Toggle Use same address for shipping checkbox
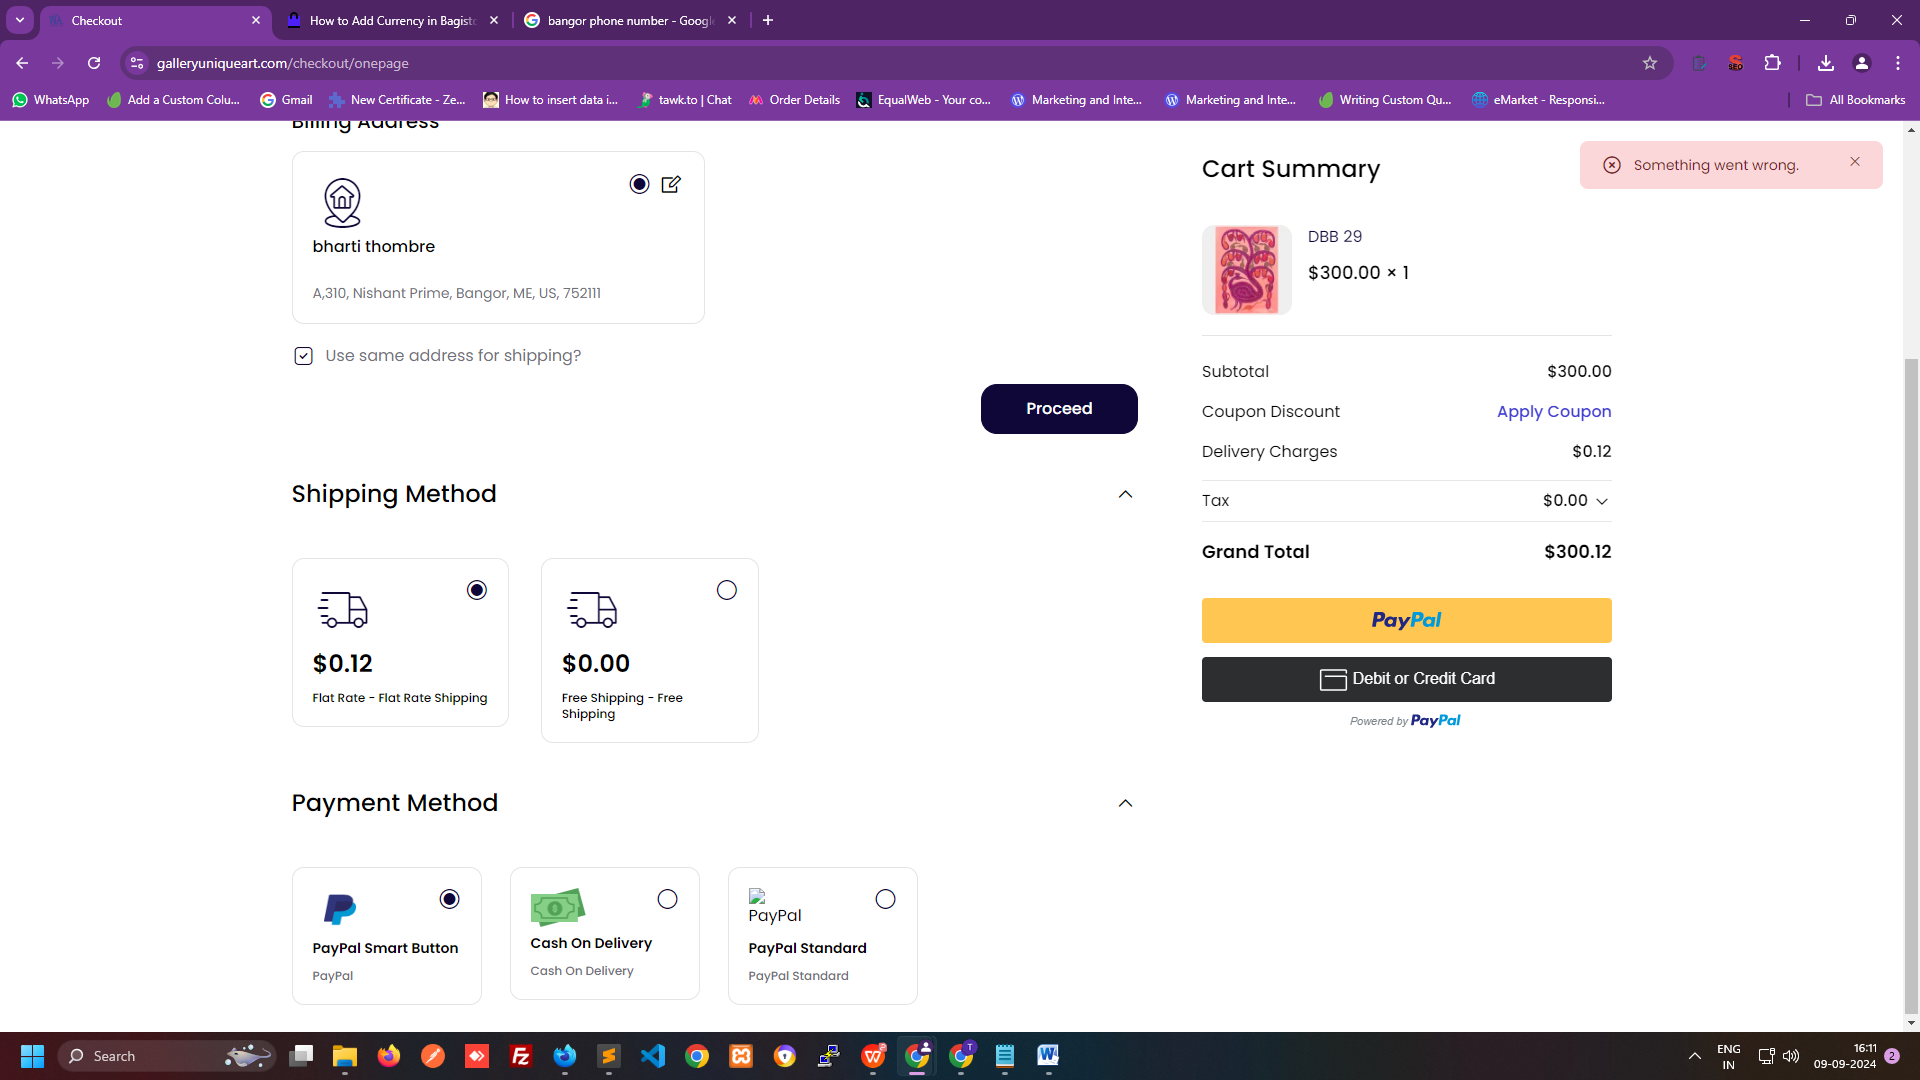This screenshot has width=1920, height=1080. (303, 356)
